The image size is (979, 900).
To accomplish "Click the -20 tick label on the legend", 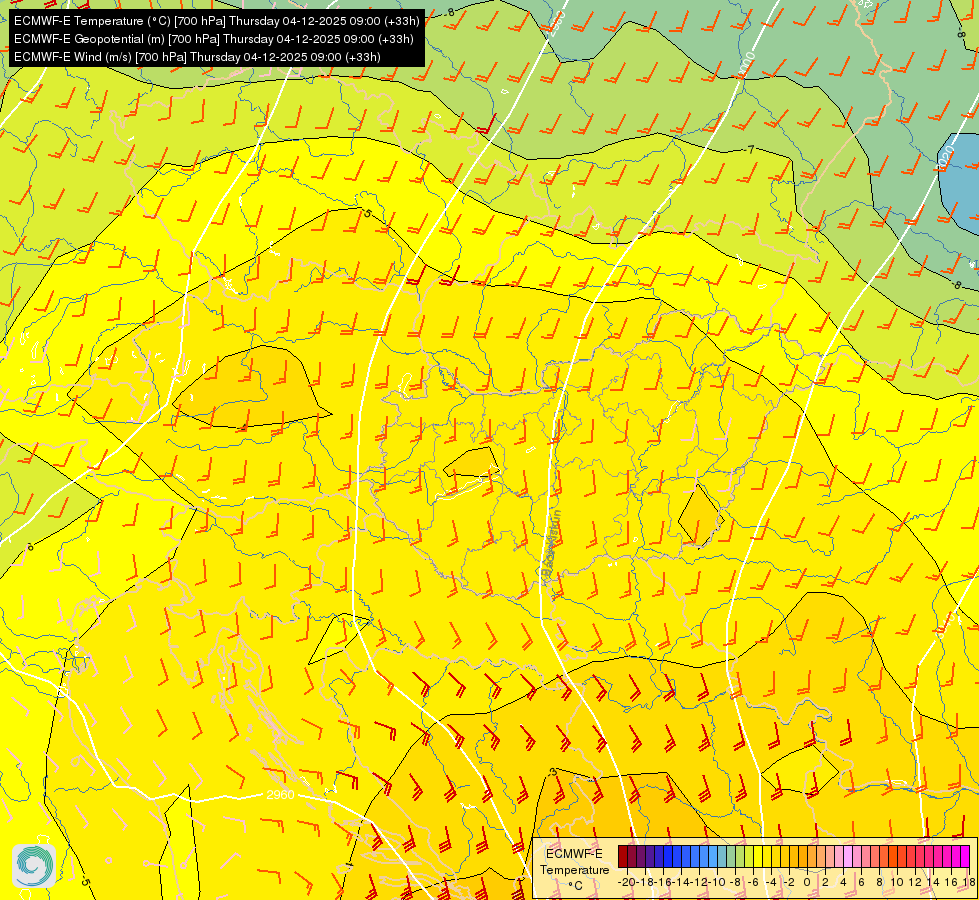I will (x=627, y=883).
